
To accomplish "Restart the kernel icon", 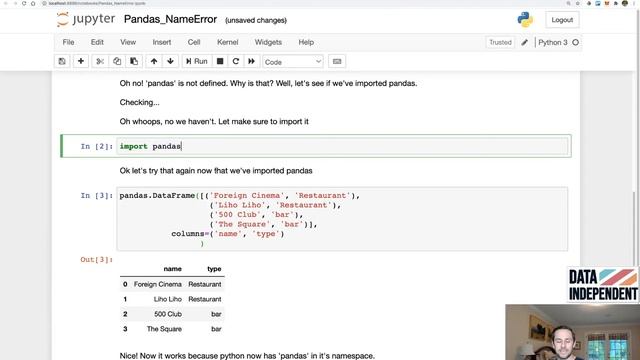I will pos(236,61).
